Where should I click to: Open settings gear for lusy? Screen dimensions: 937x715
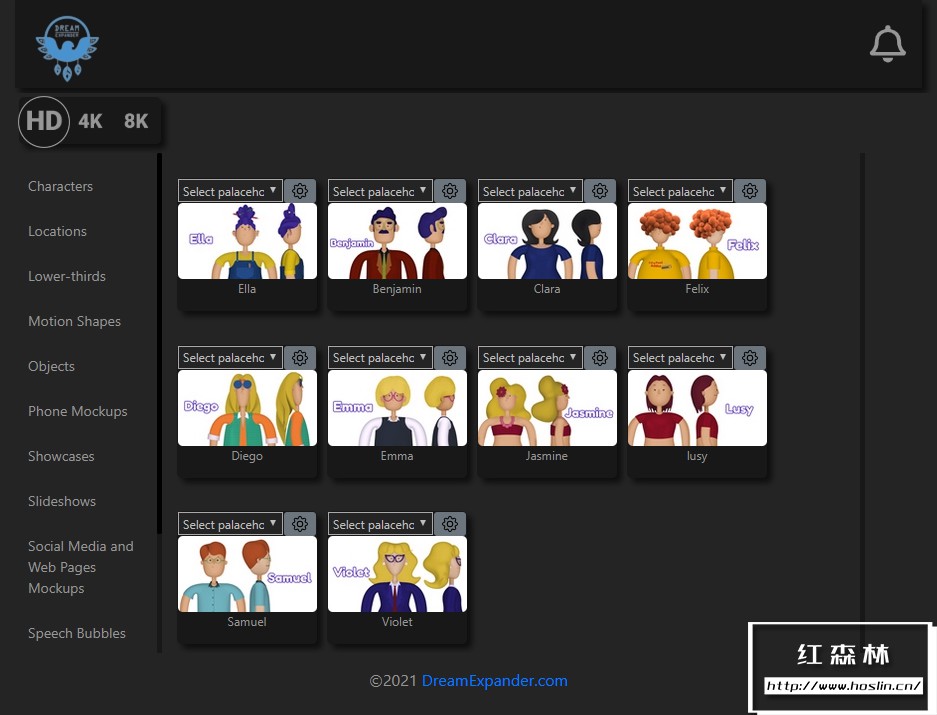click(x=750, y=358)
